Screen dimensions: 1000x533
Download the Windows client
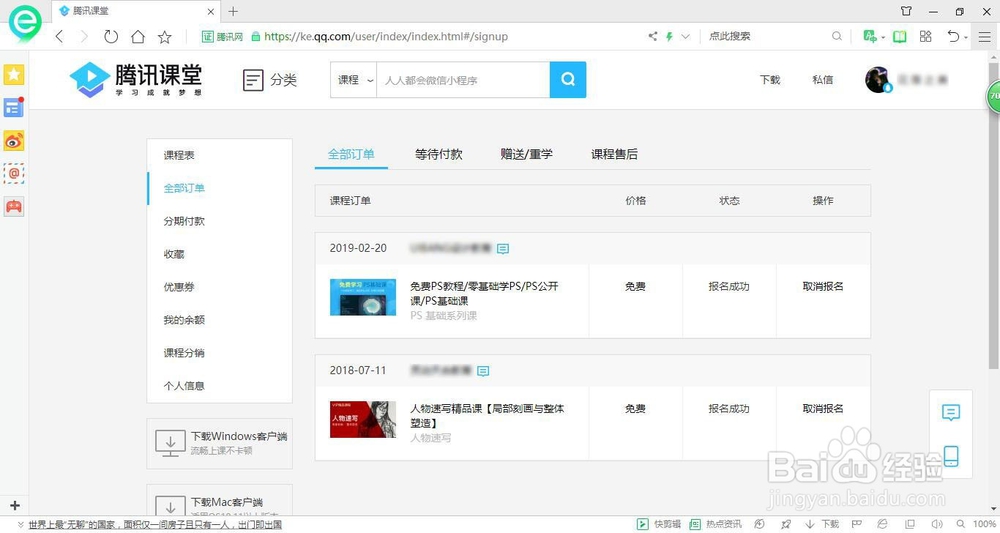(219, 443)
